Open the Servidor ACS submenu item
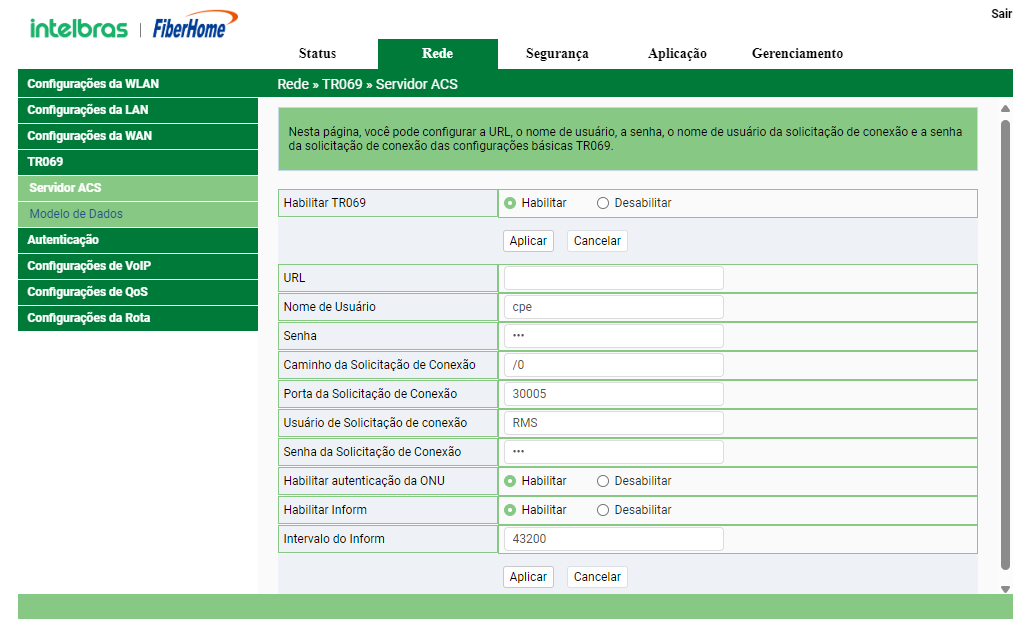 coord(138,188)
